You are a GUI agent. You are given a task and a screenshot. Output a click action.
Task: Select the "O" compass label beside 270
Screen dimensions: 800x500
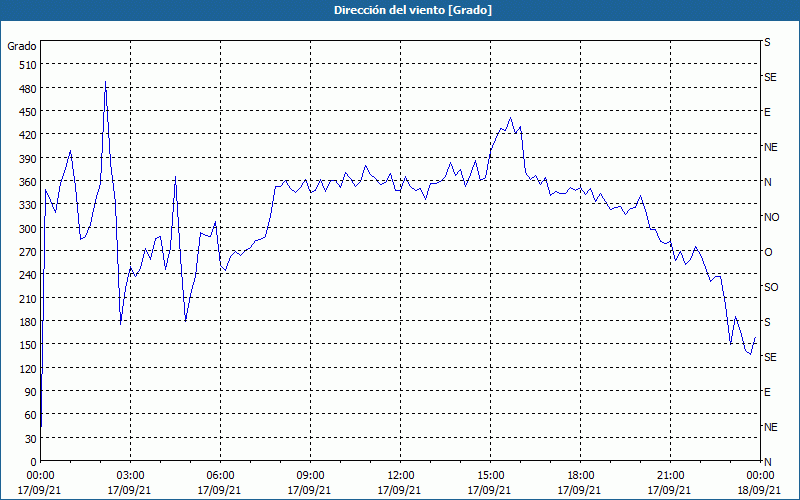(x=768, y=252)
